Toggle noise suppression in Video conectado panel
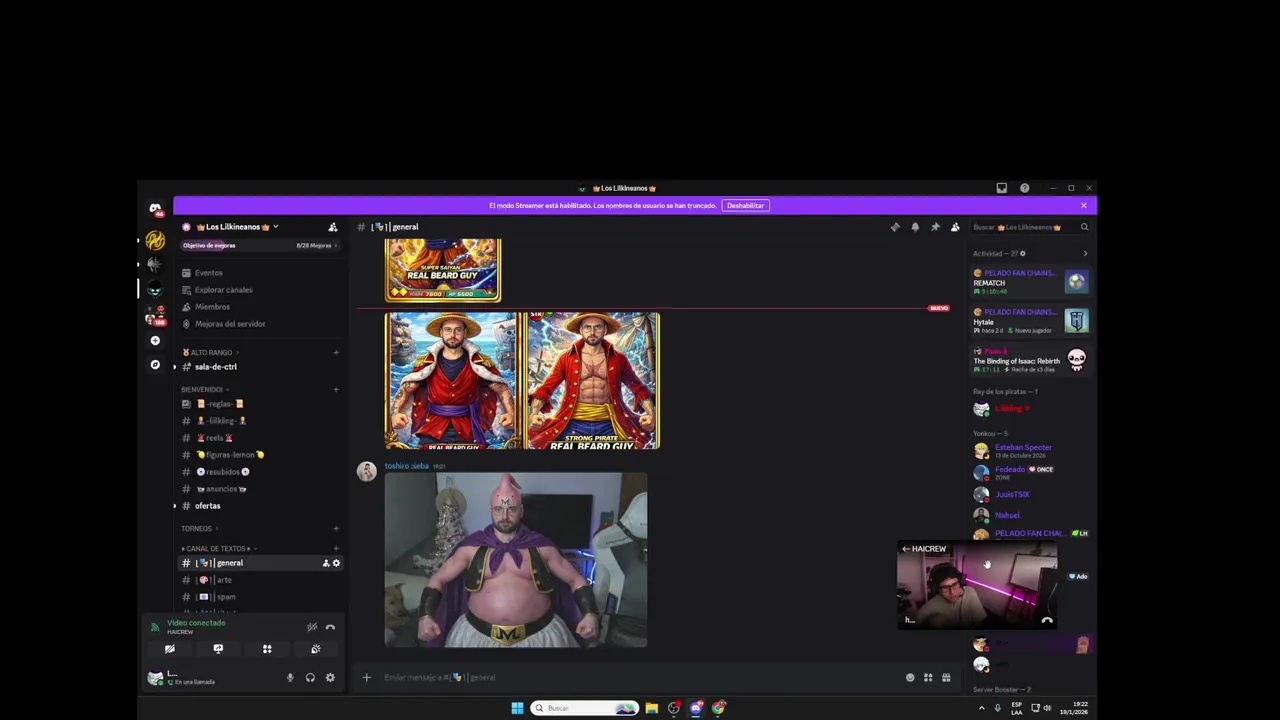This screenshot has width=1280, height=720. click(x=312, y=627)
